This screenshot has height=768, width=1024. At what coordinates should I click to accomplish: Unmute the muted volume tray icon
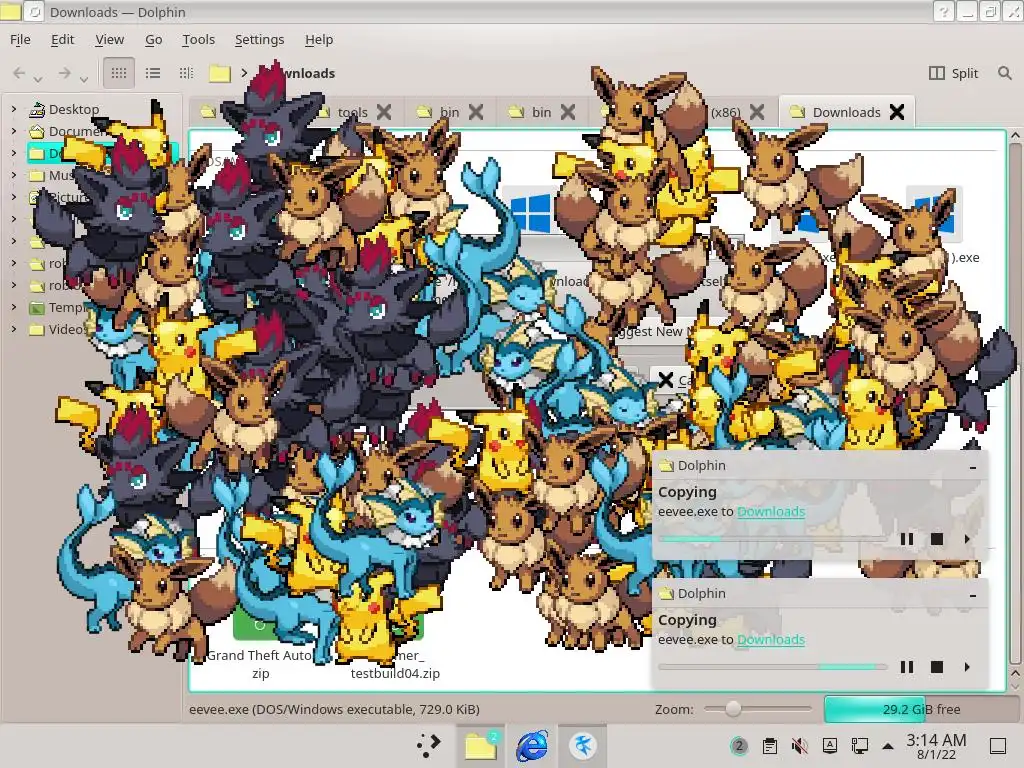coord(799,746)
